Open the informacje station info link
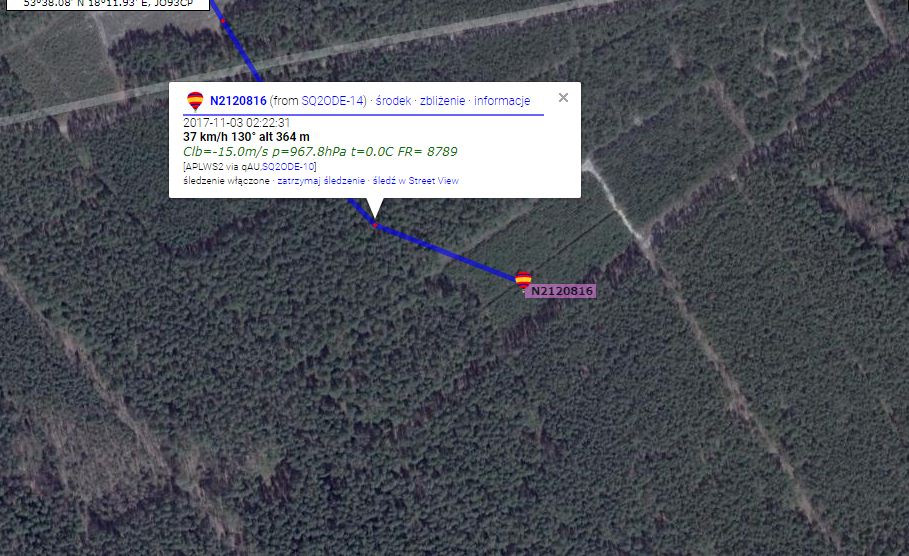This screenshot has height=556, width=909. tap(502, 101)
